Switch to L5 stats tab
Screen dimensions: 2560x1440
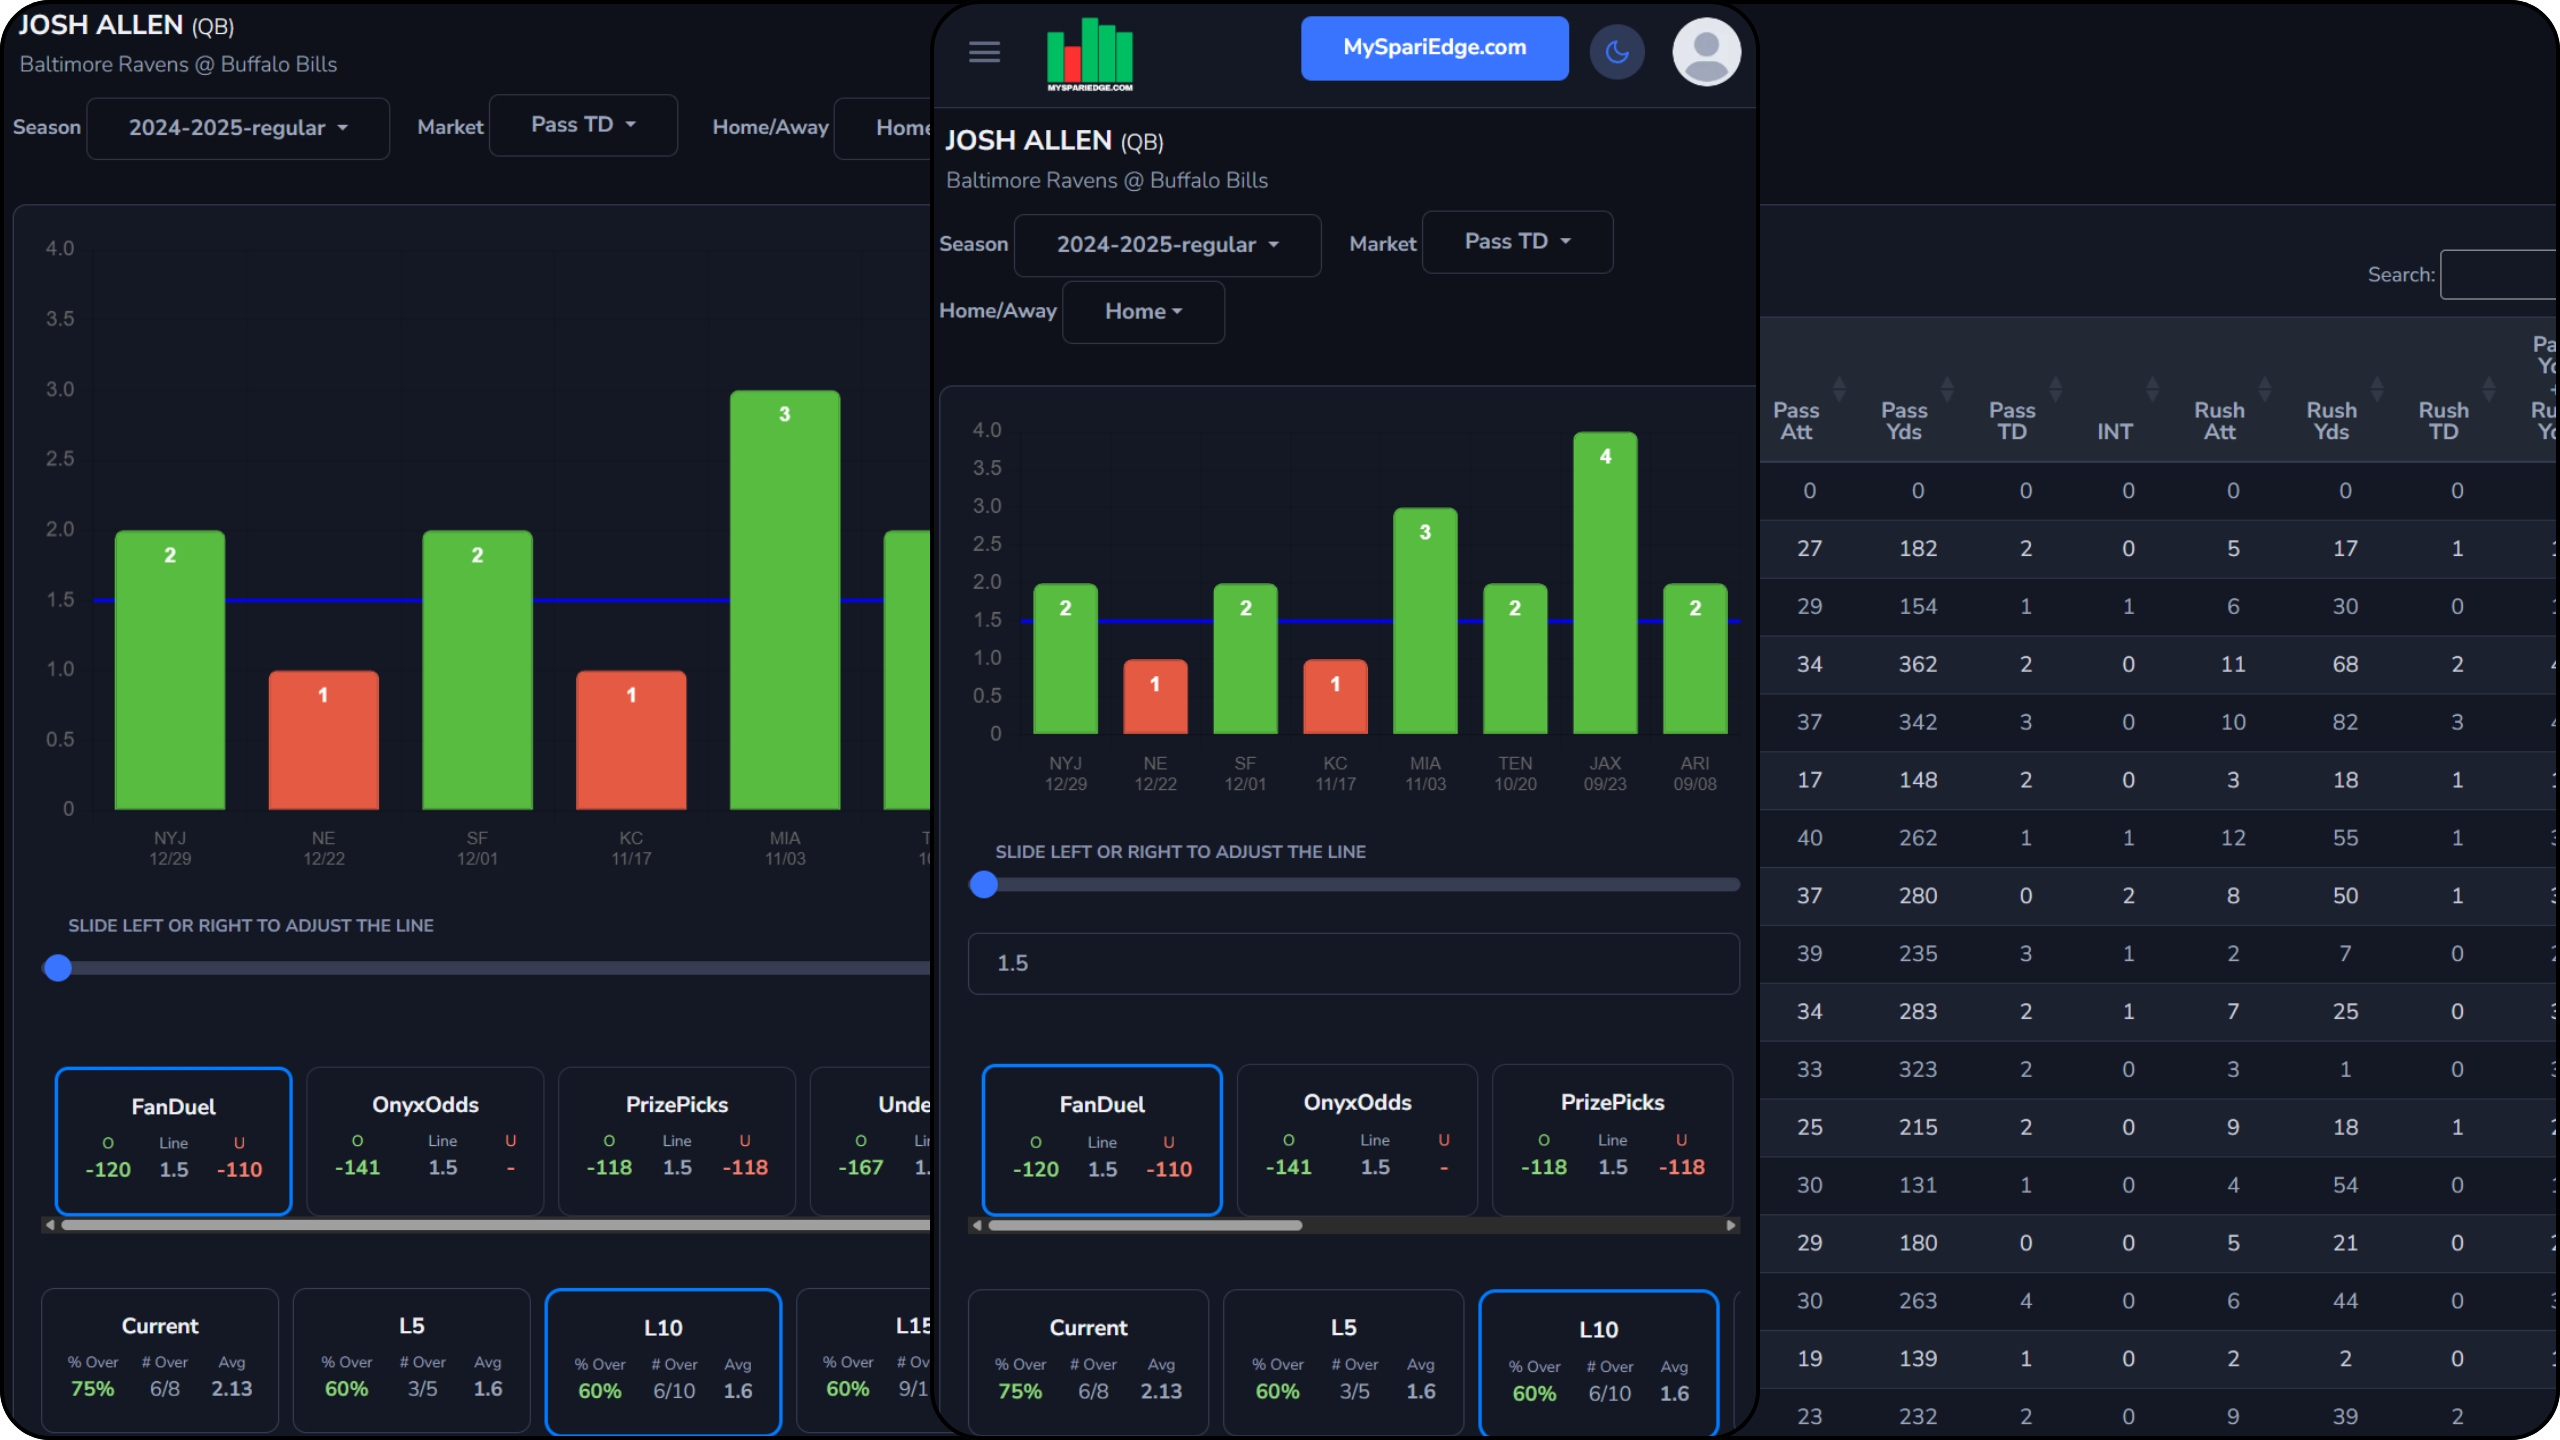pos(1342,1360)
